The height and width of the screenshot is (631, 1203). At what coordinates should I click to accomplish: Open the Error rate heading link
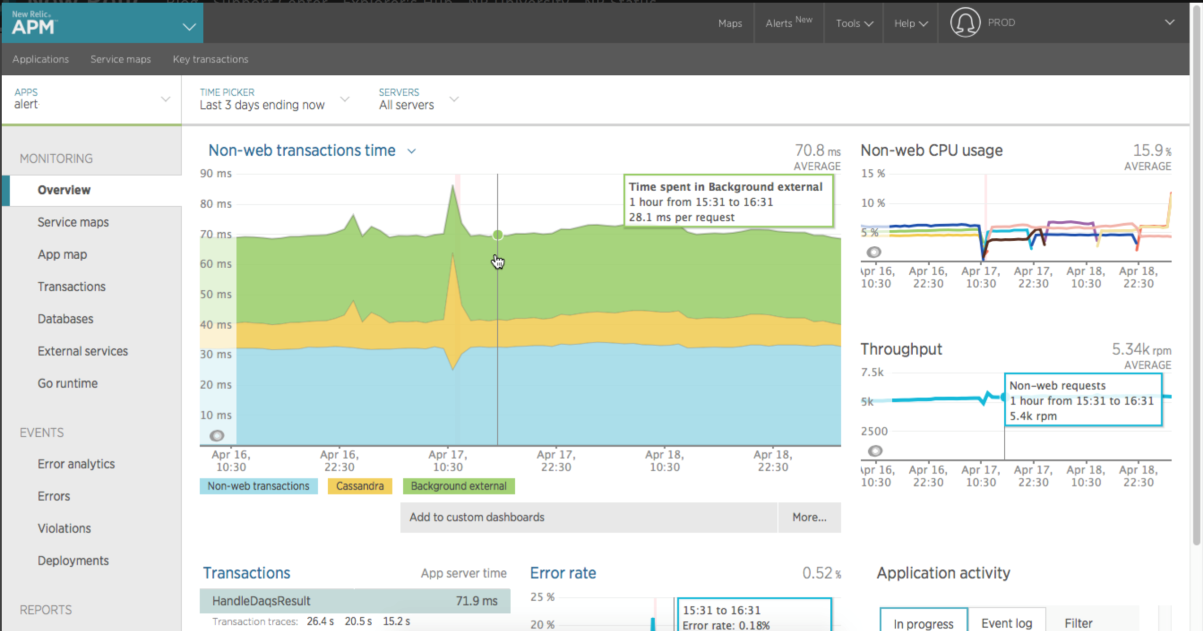pyautogui.click(x=563, y=573)
